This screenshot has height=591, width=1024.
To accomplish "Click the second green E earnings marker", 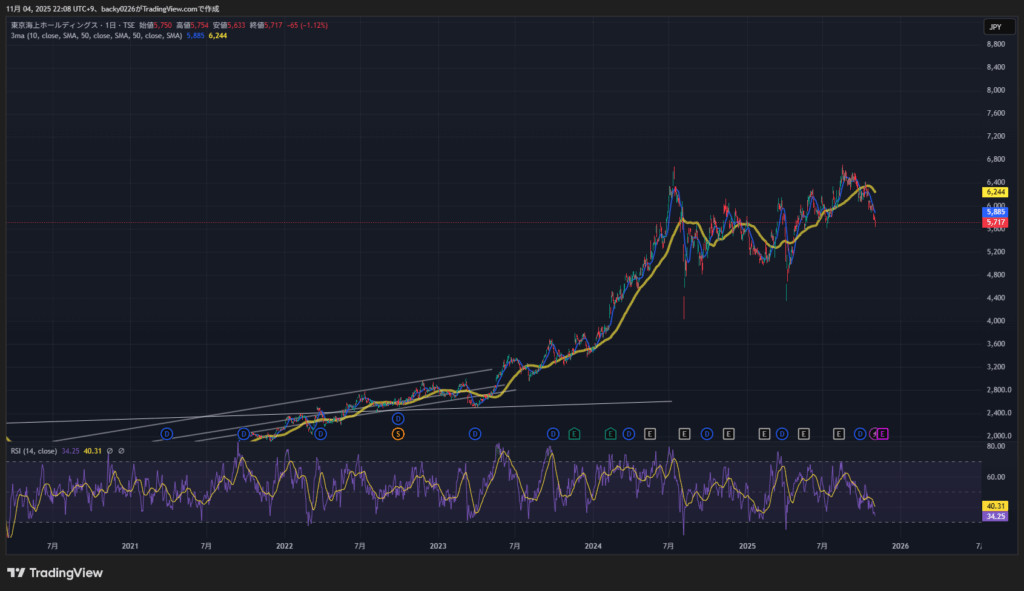I will (x=610, y=433).
